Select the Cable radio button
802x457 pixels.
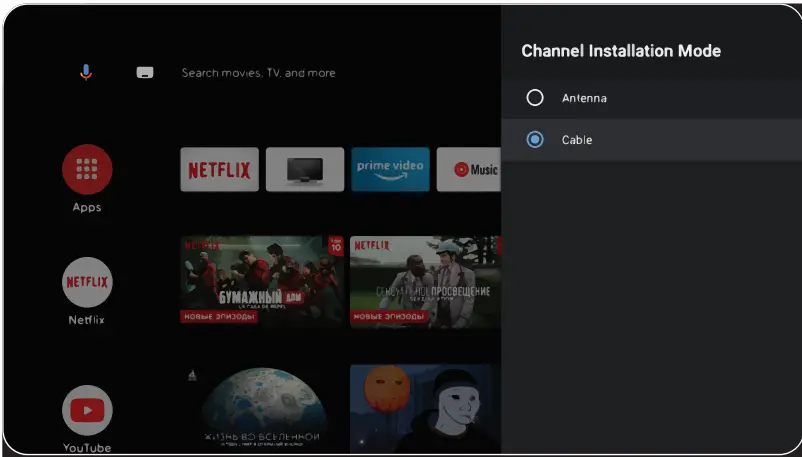coord(534,139)
